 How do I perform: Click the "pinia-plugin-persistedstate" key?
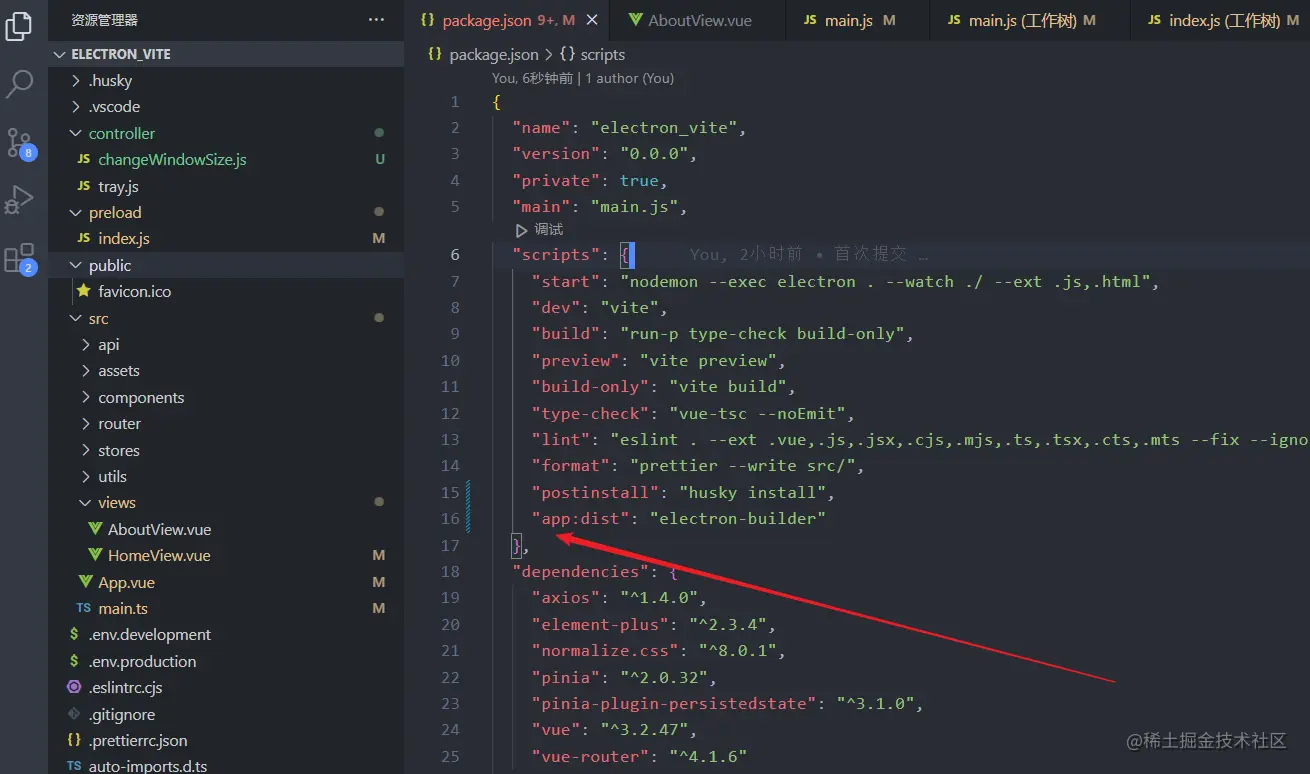click(x=675, y=704)
